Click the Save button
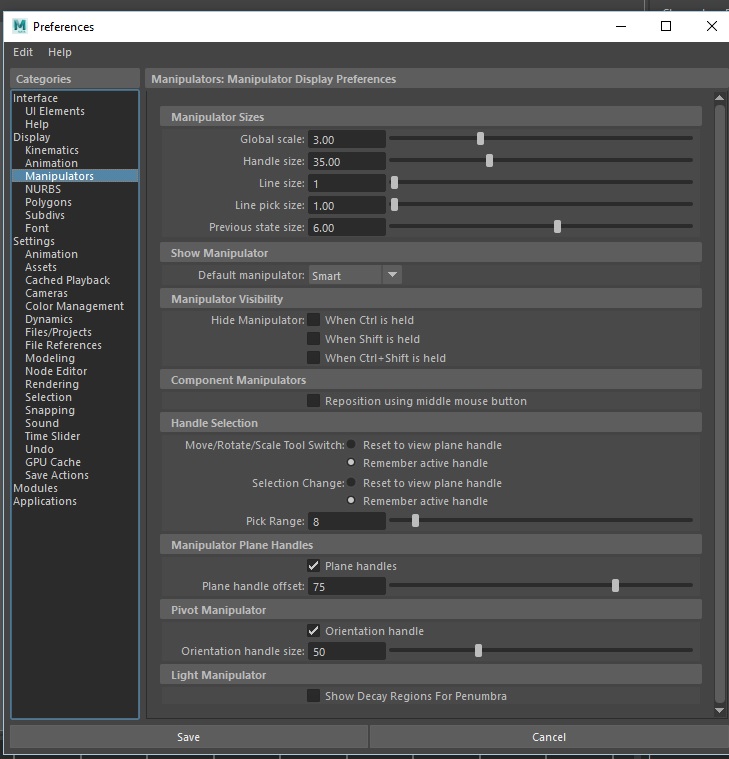This screenshot has height=759, width=729. coord(188,737)
